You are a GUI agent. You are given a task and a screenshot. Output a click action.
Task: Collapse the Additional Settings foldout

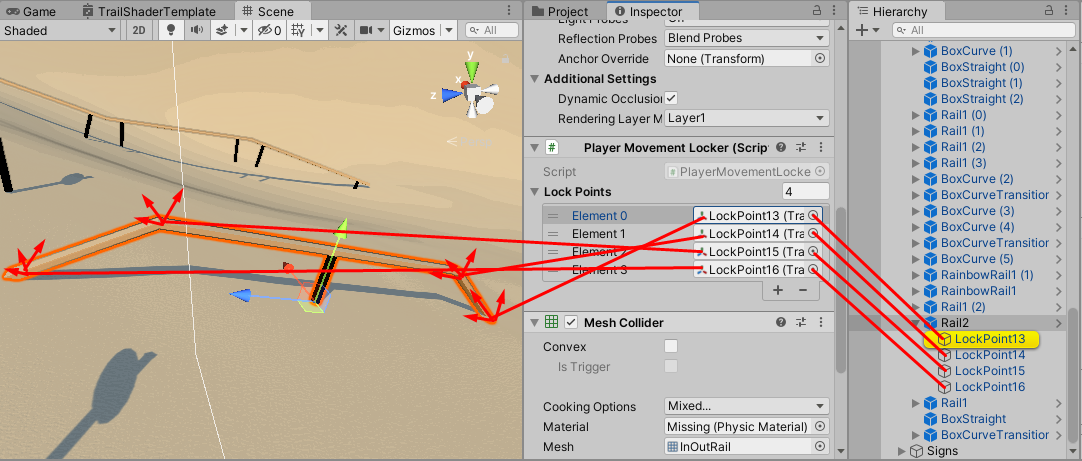[534, 79]
